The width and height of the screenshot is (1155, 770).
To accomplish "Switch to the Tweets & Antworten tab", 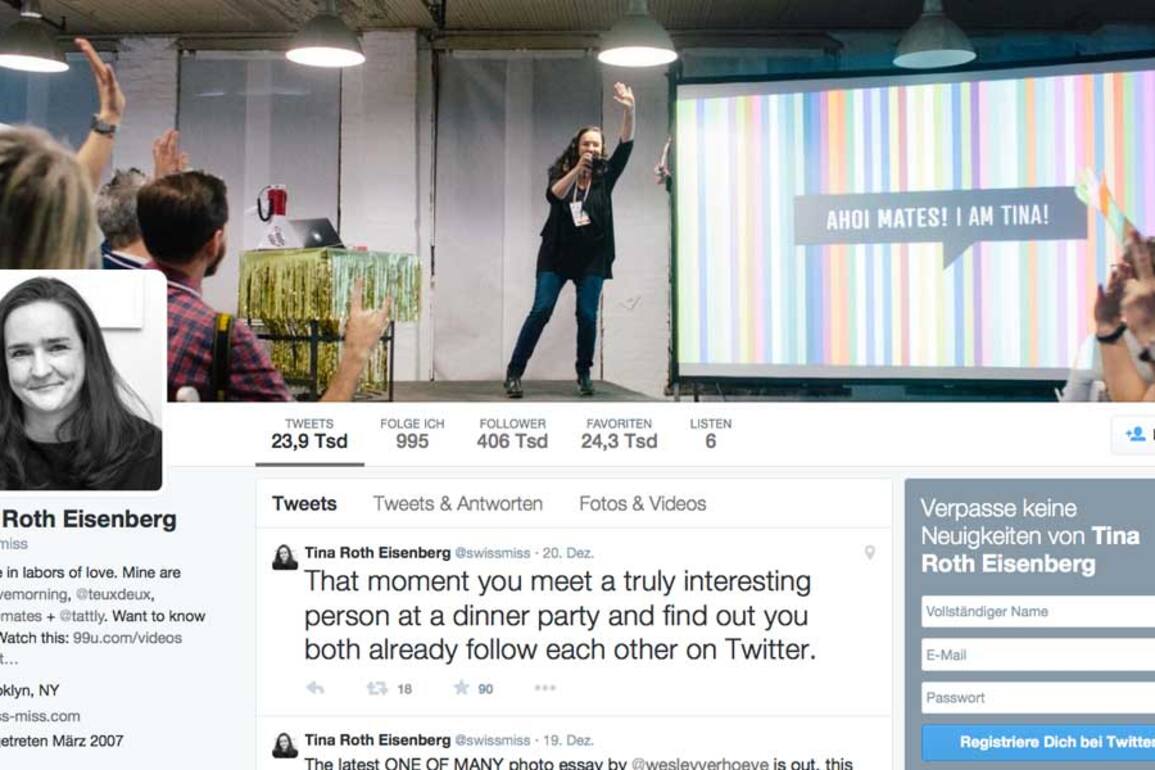I will click(x=457, y=503).
